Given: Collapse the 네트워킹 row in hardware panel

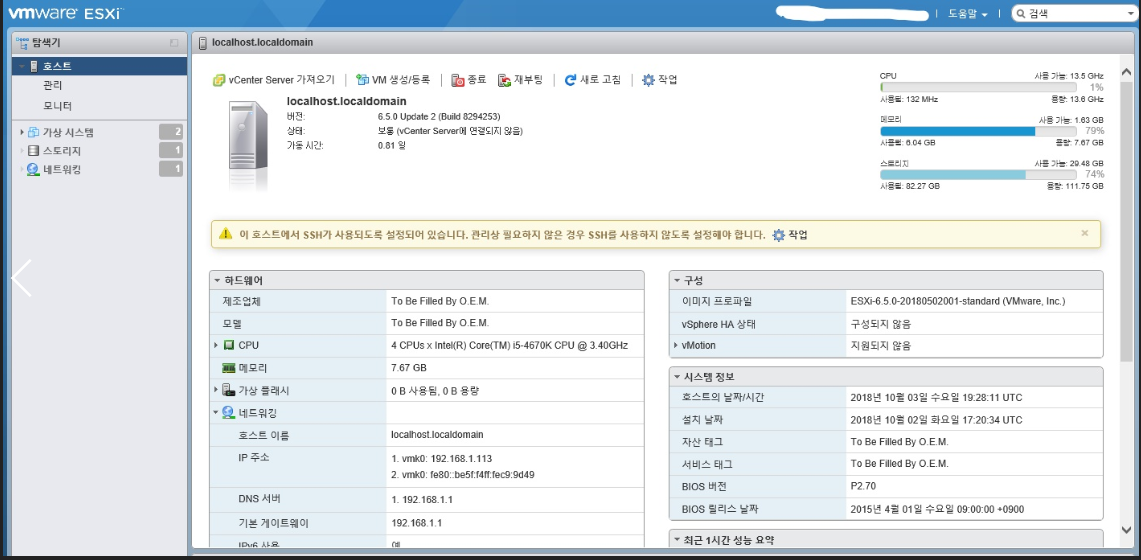Looking at the screenshot, I should pos(216,412).
